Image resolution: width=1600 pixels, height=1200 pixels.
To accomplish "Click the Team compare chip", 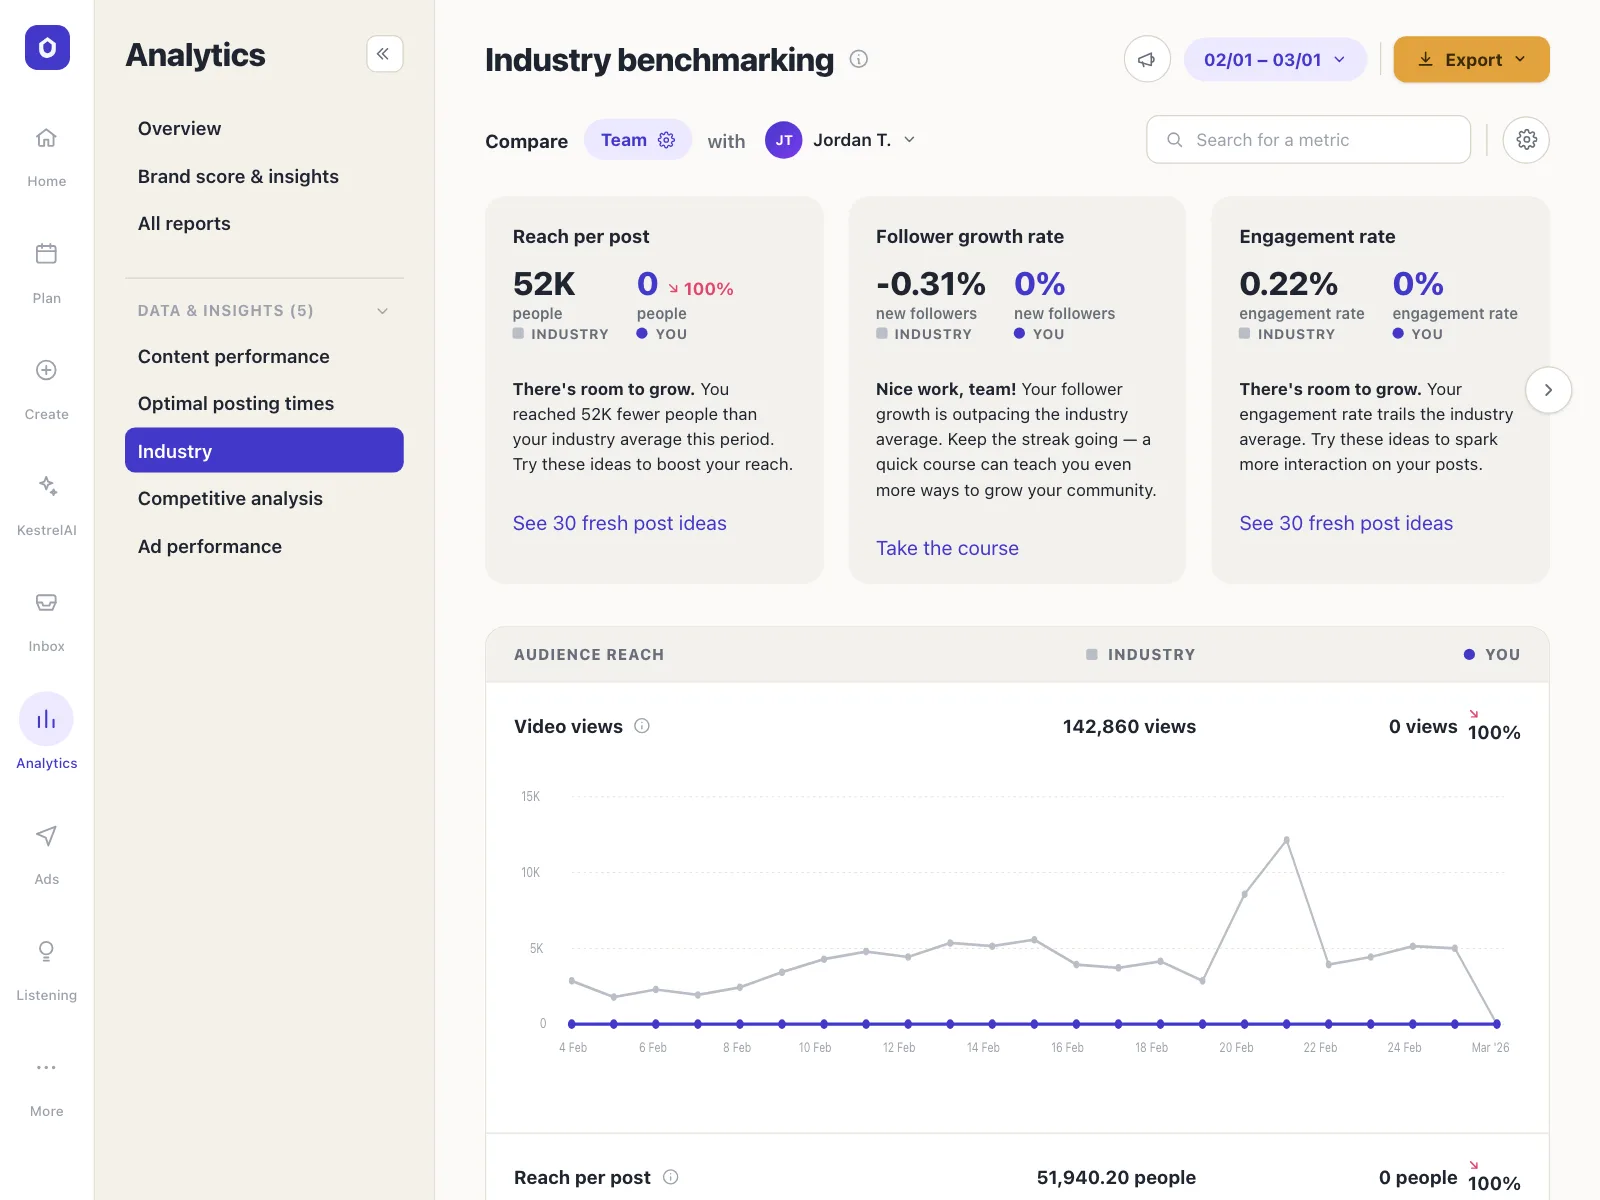I will pyautogui.click(x=638, y=140).
